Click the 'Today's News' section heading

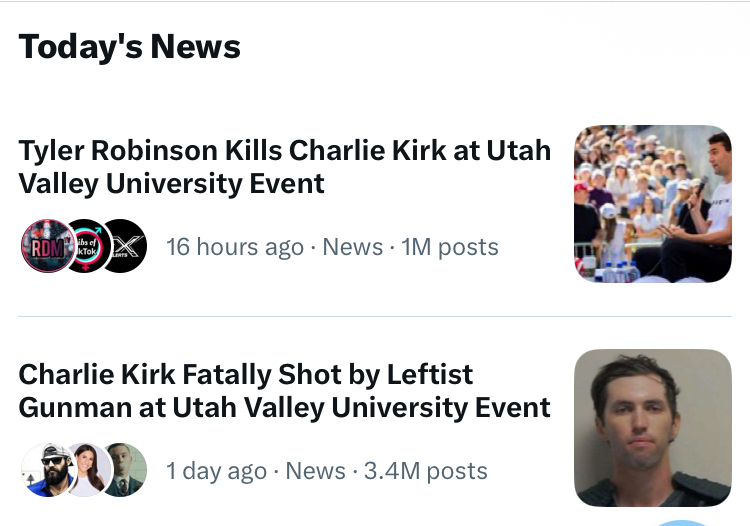coord(130,46)
